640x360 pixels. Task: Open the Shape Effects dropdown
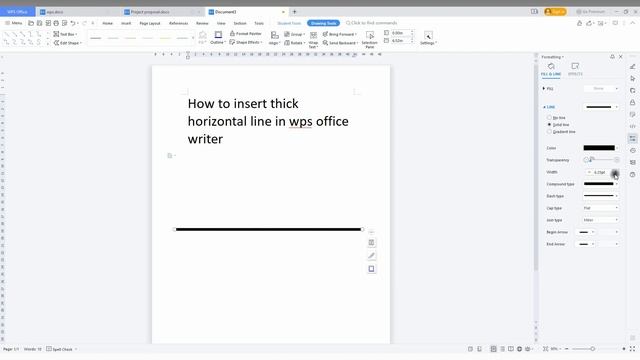246,42
